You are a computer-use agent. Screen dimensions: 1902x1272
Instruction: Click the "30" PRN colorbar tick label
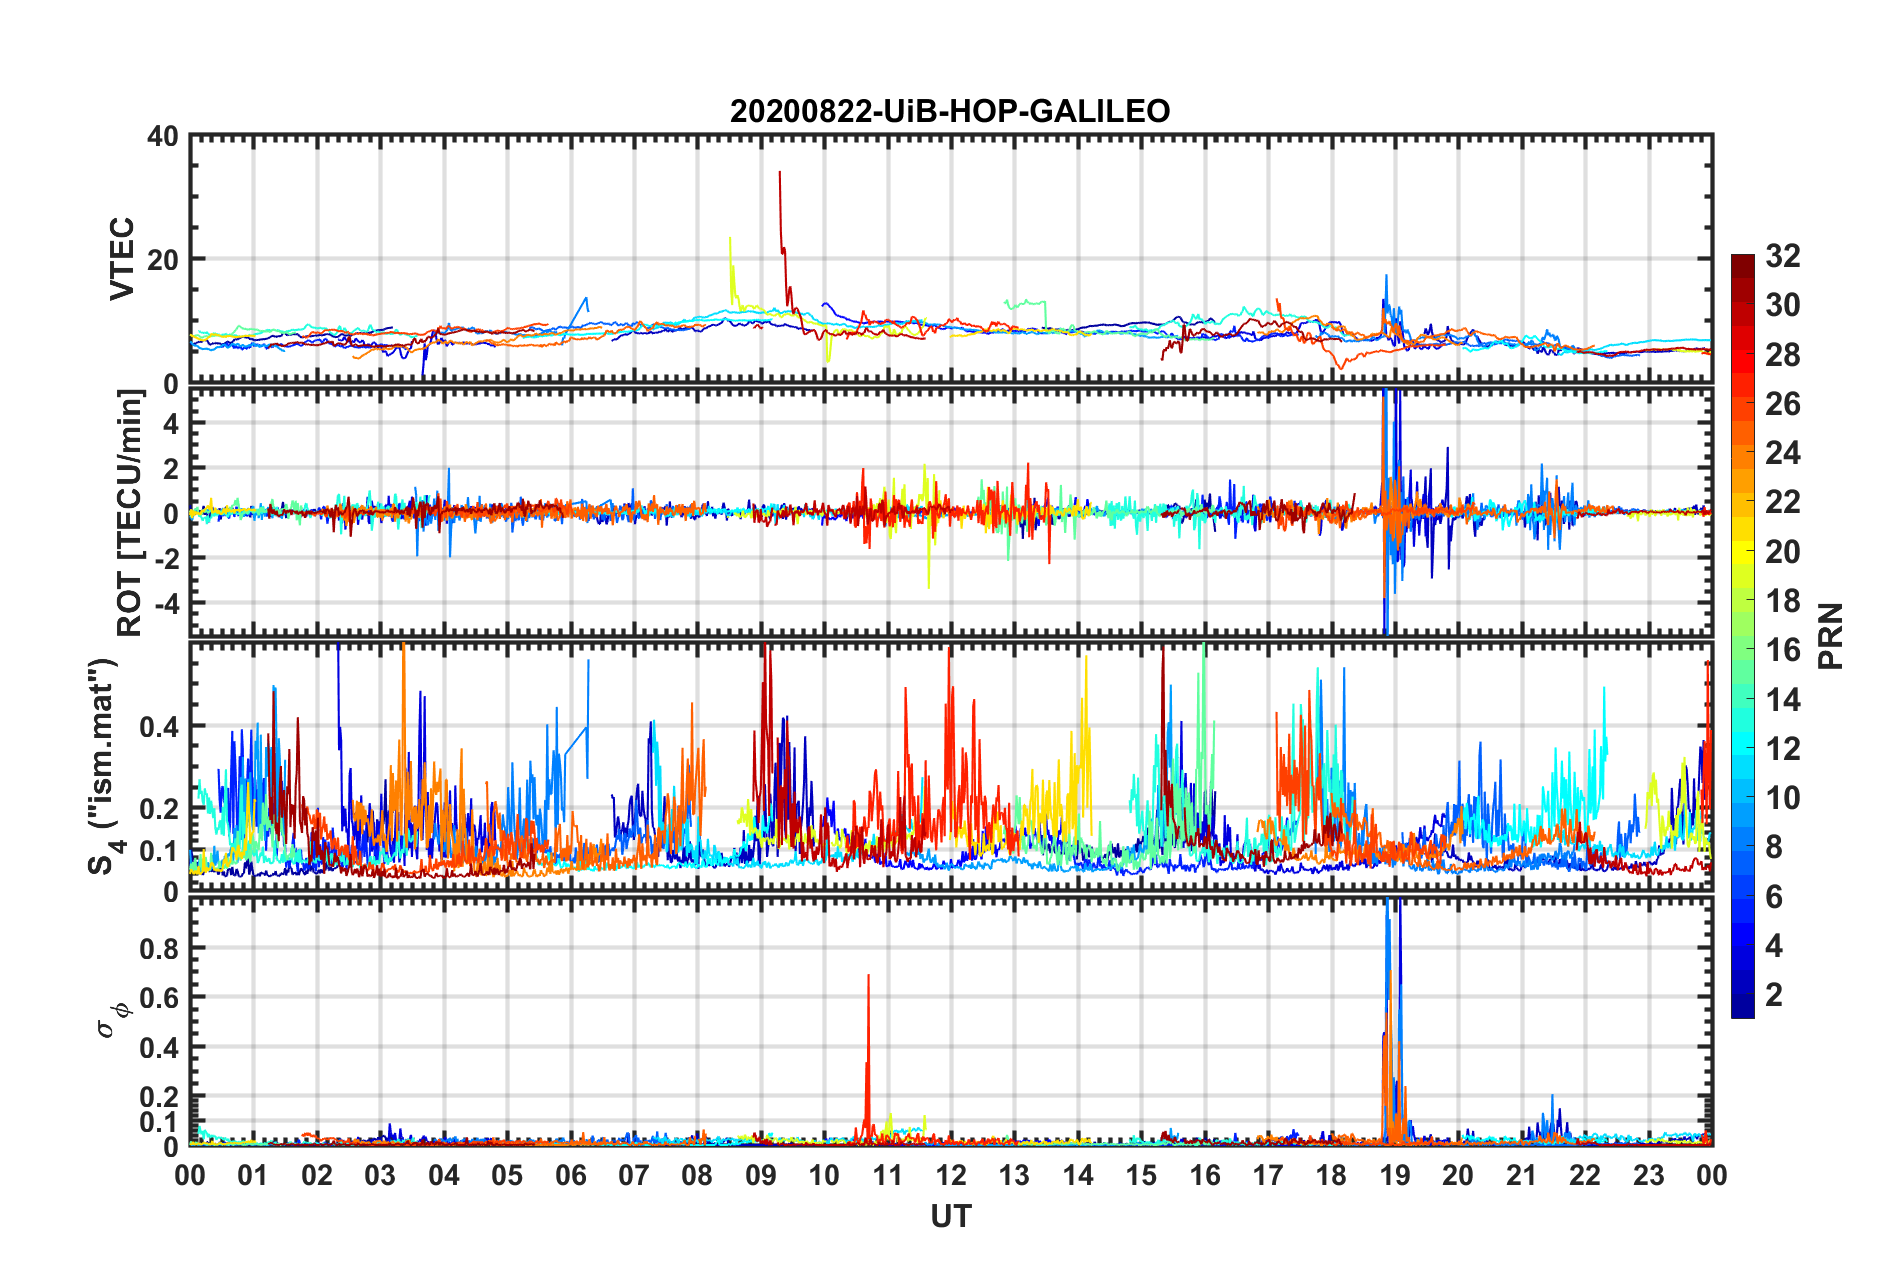(x=1783, y=305)
